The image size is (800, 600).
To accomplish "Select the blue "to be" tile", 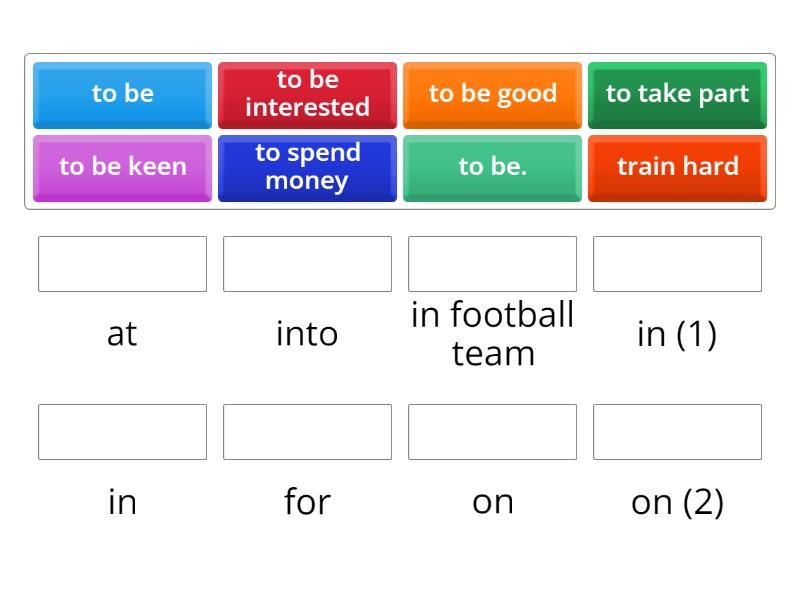I will (x=122, y=94).
